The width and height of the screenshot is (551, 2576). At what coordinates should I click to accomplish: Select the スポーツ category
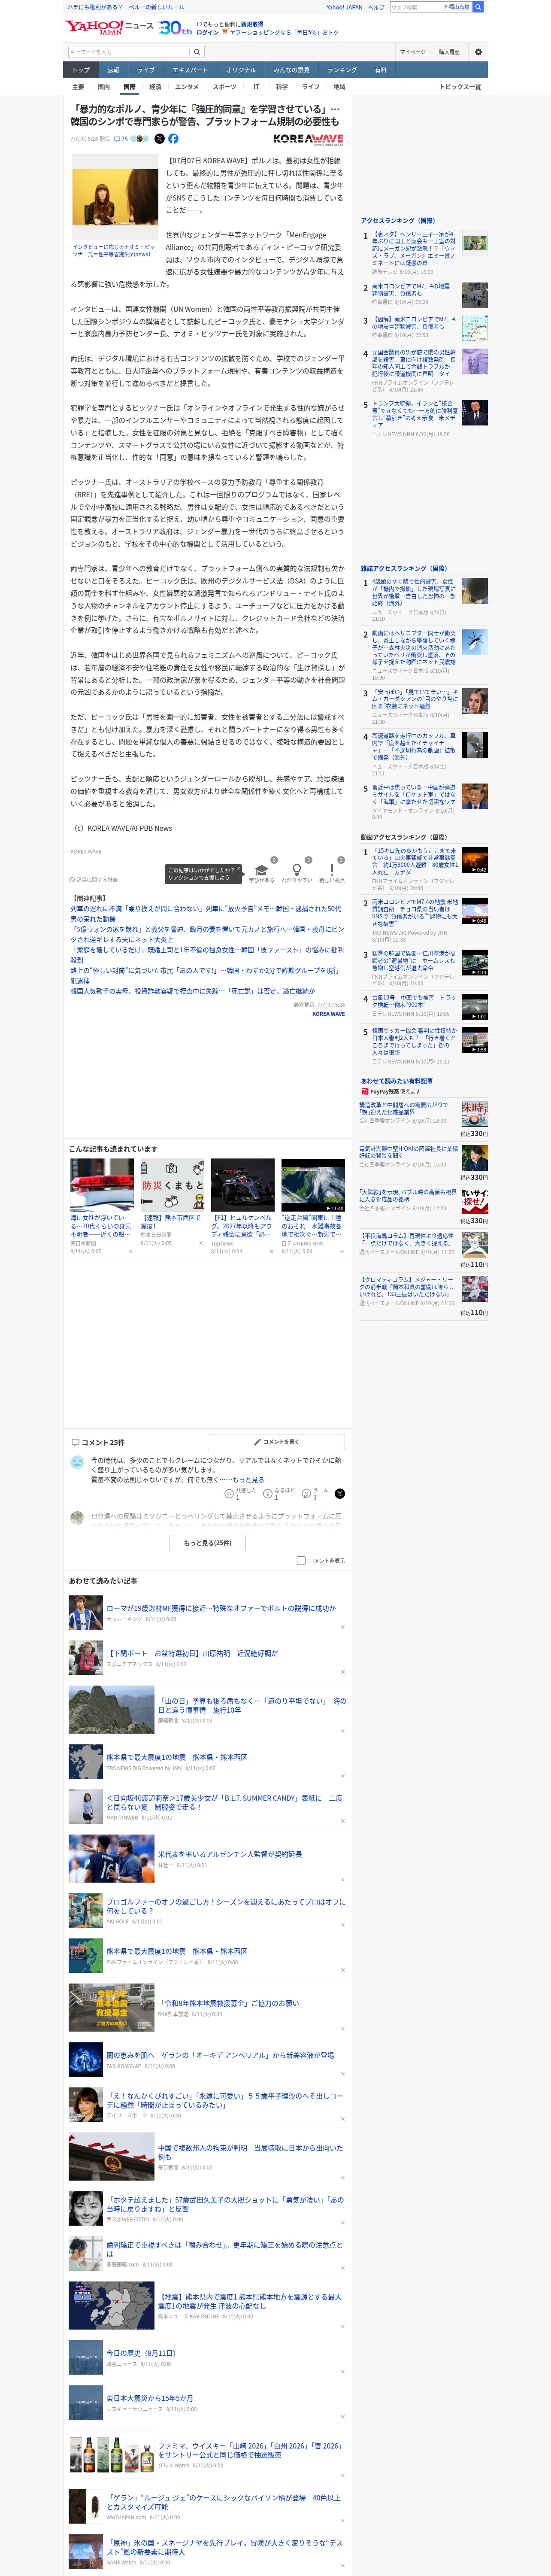[x=225, y=87]
